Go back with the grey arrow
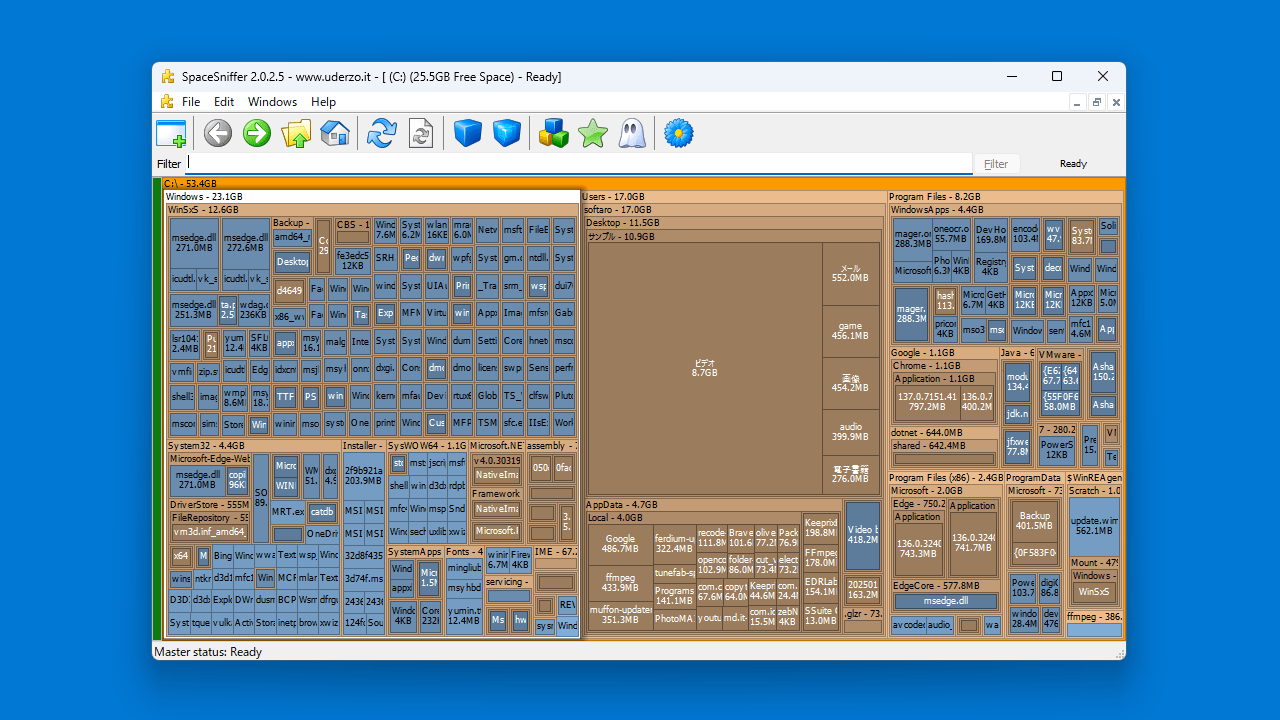The height and width of the screenshot is (720, 1280). point(218,133)
